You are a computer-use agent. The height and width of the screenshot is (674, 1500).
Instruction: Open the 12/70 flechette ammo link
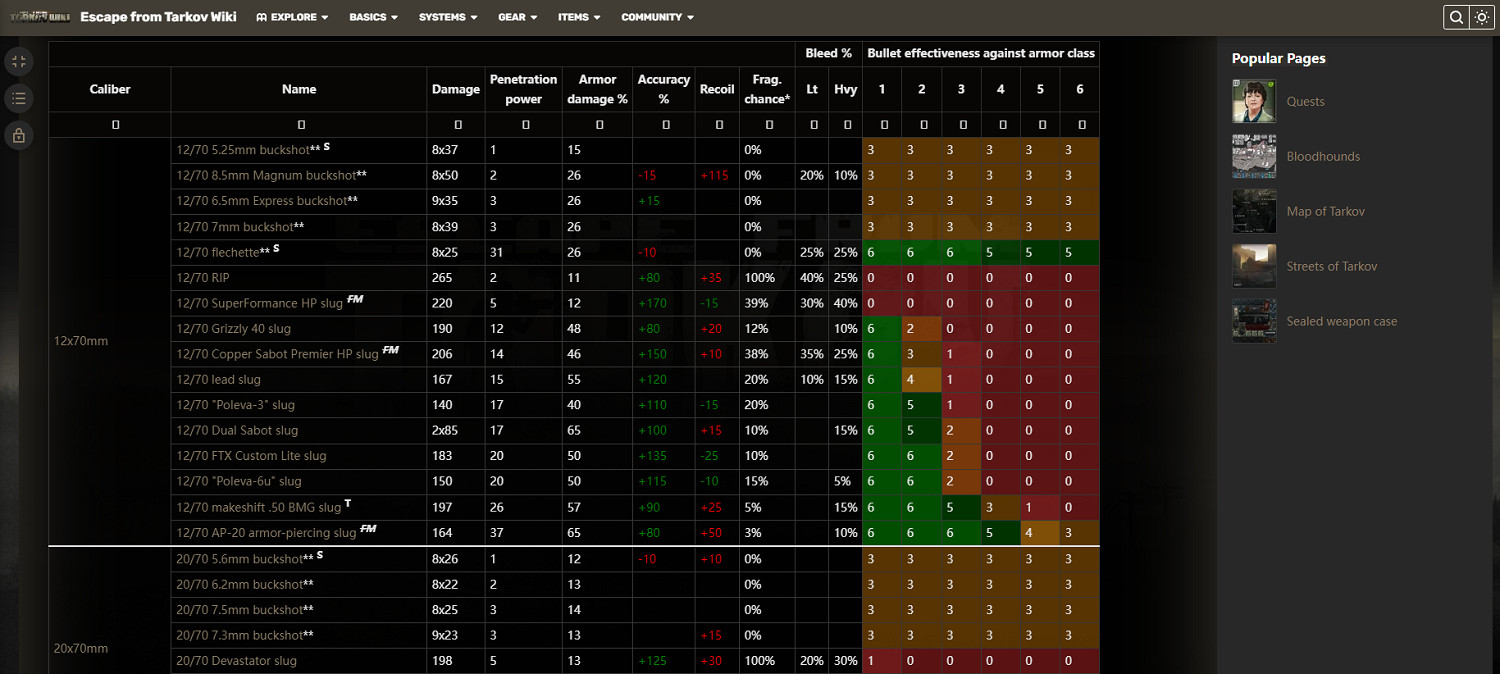coord(216,253)
